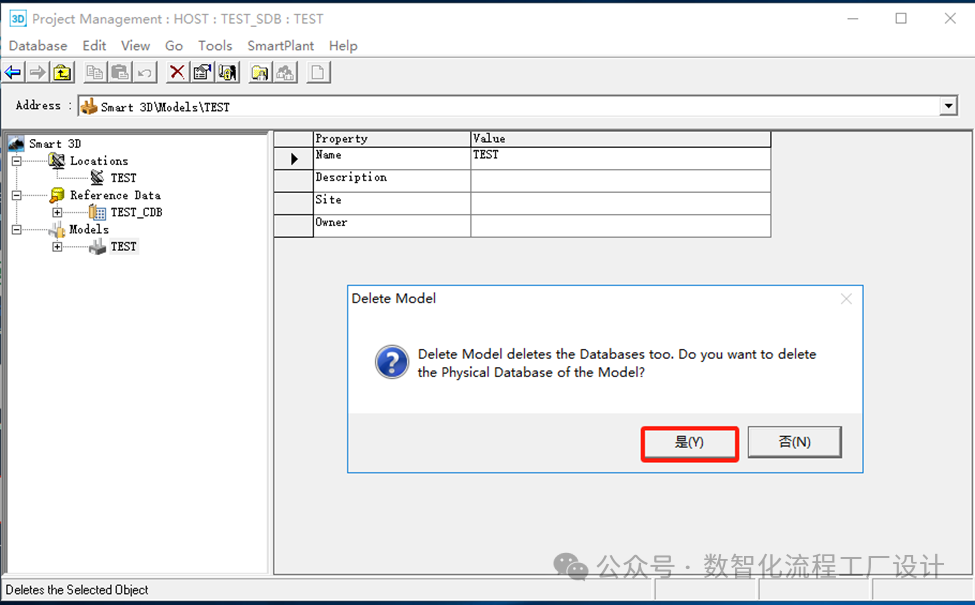This screenshot has height=605, width=975.
Task: Click the Locations label in tree
Action: (x=99, y=161)
